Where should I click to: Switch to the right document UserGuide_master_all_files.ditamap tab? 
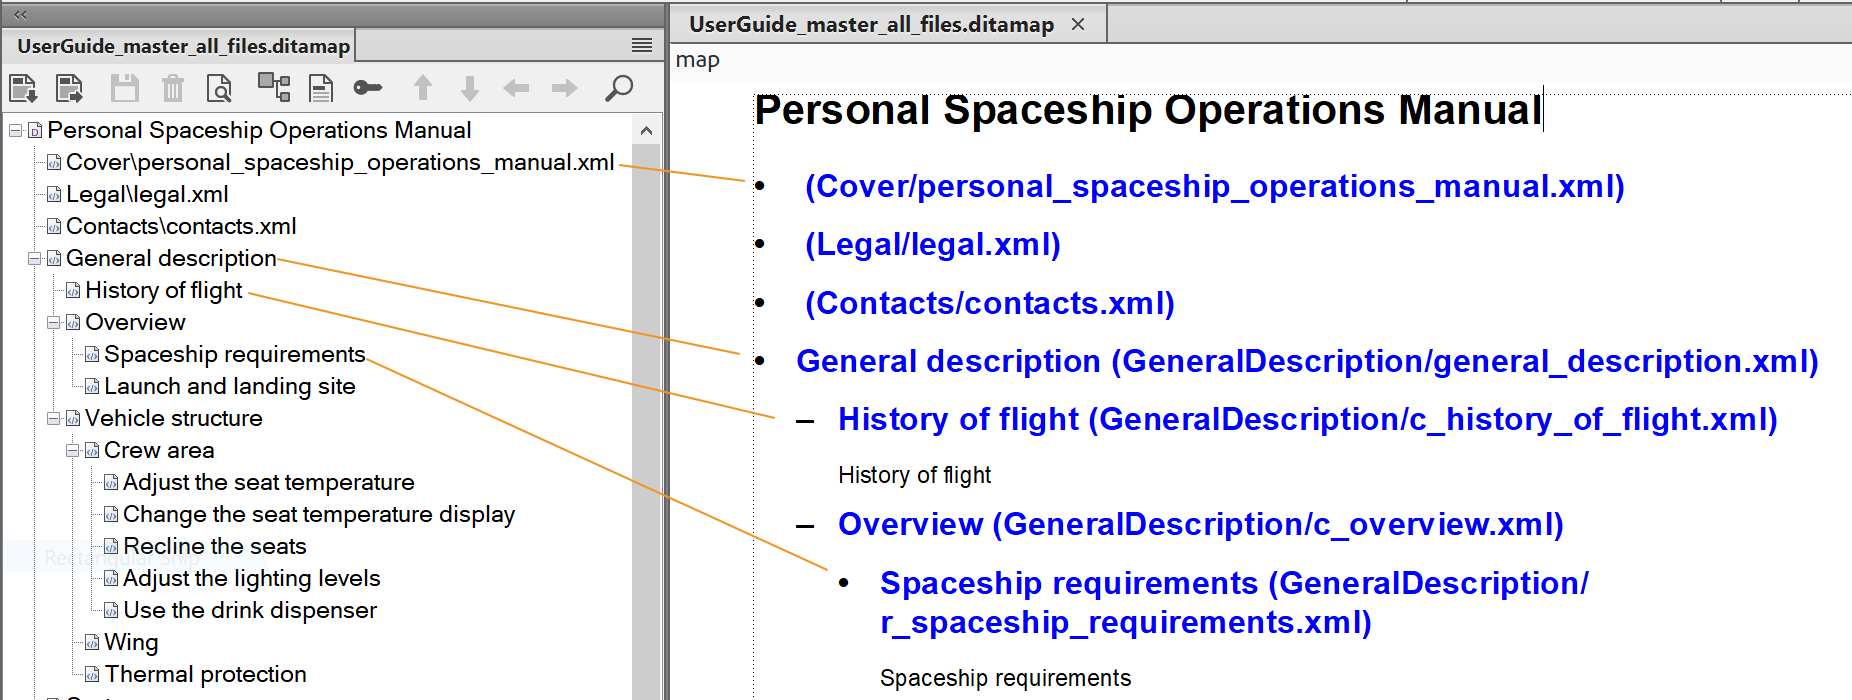point(870,25)
